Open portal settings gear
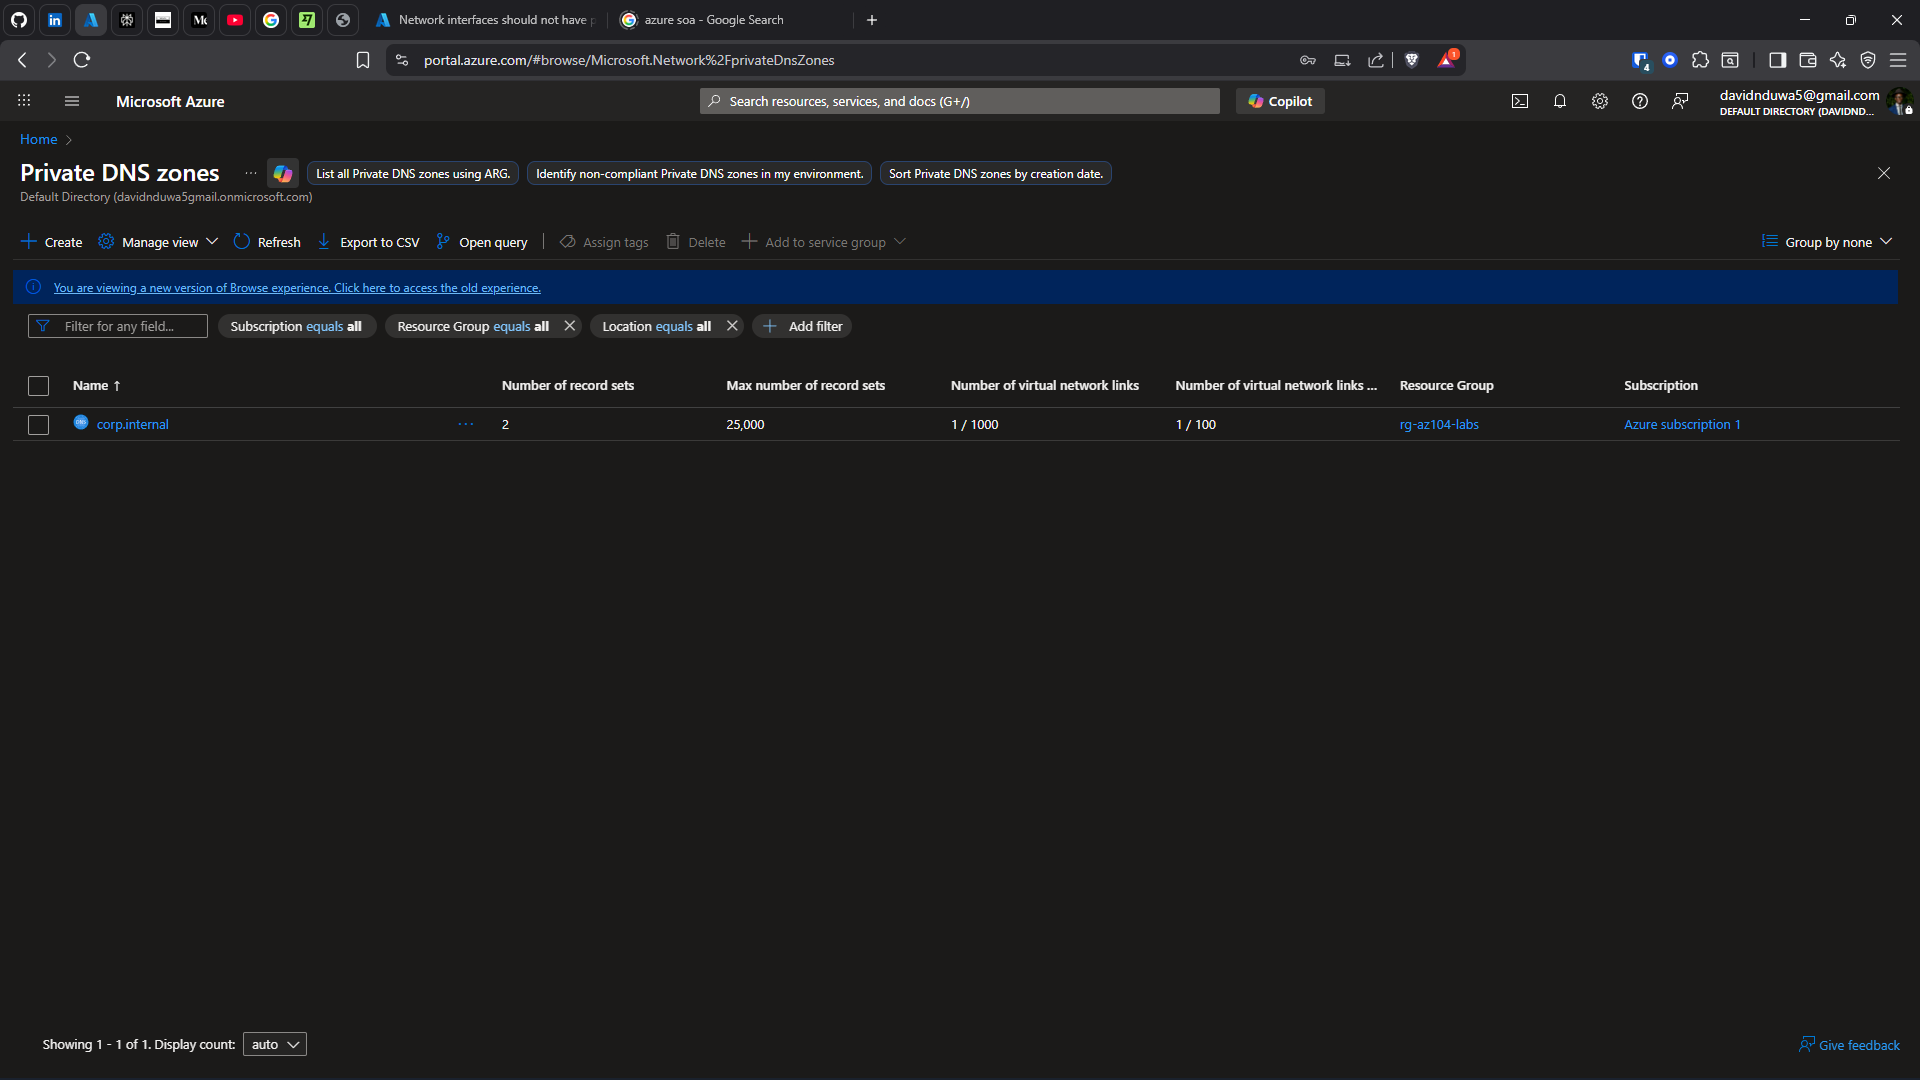Viewport: 1920px width, 1080px height. click(1600, 101)
